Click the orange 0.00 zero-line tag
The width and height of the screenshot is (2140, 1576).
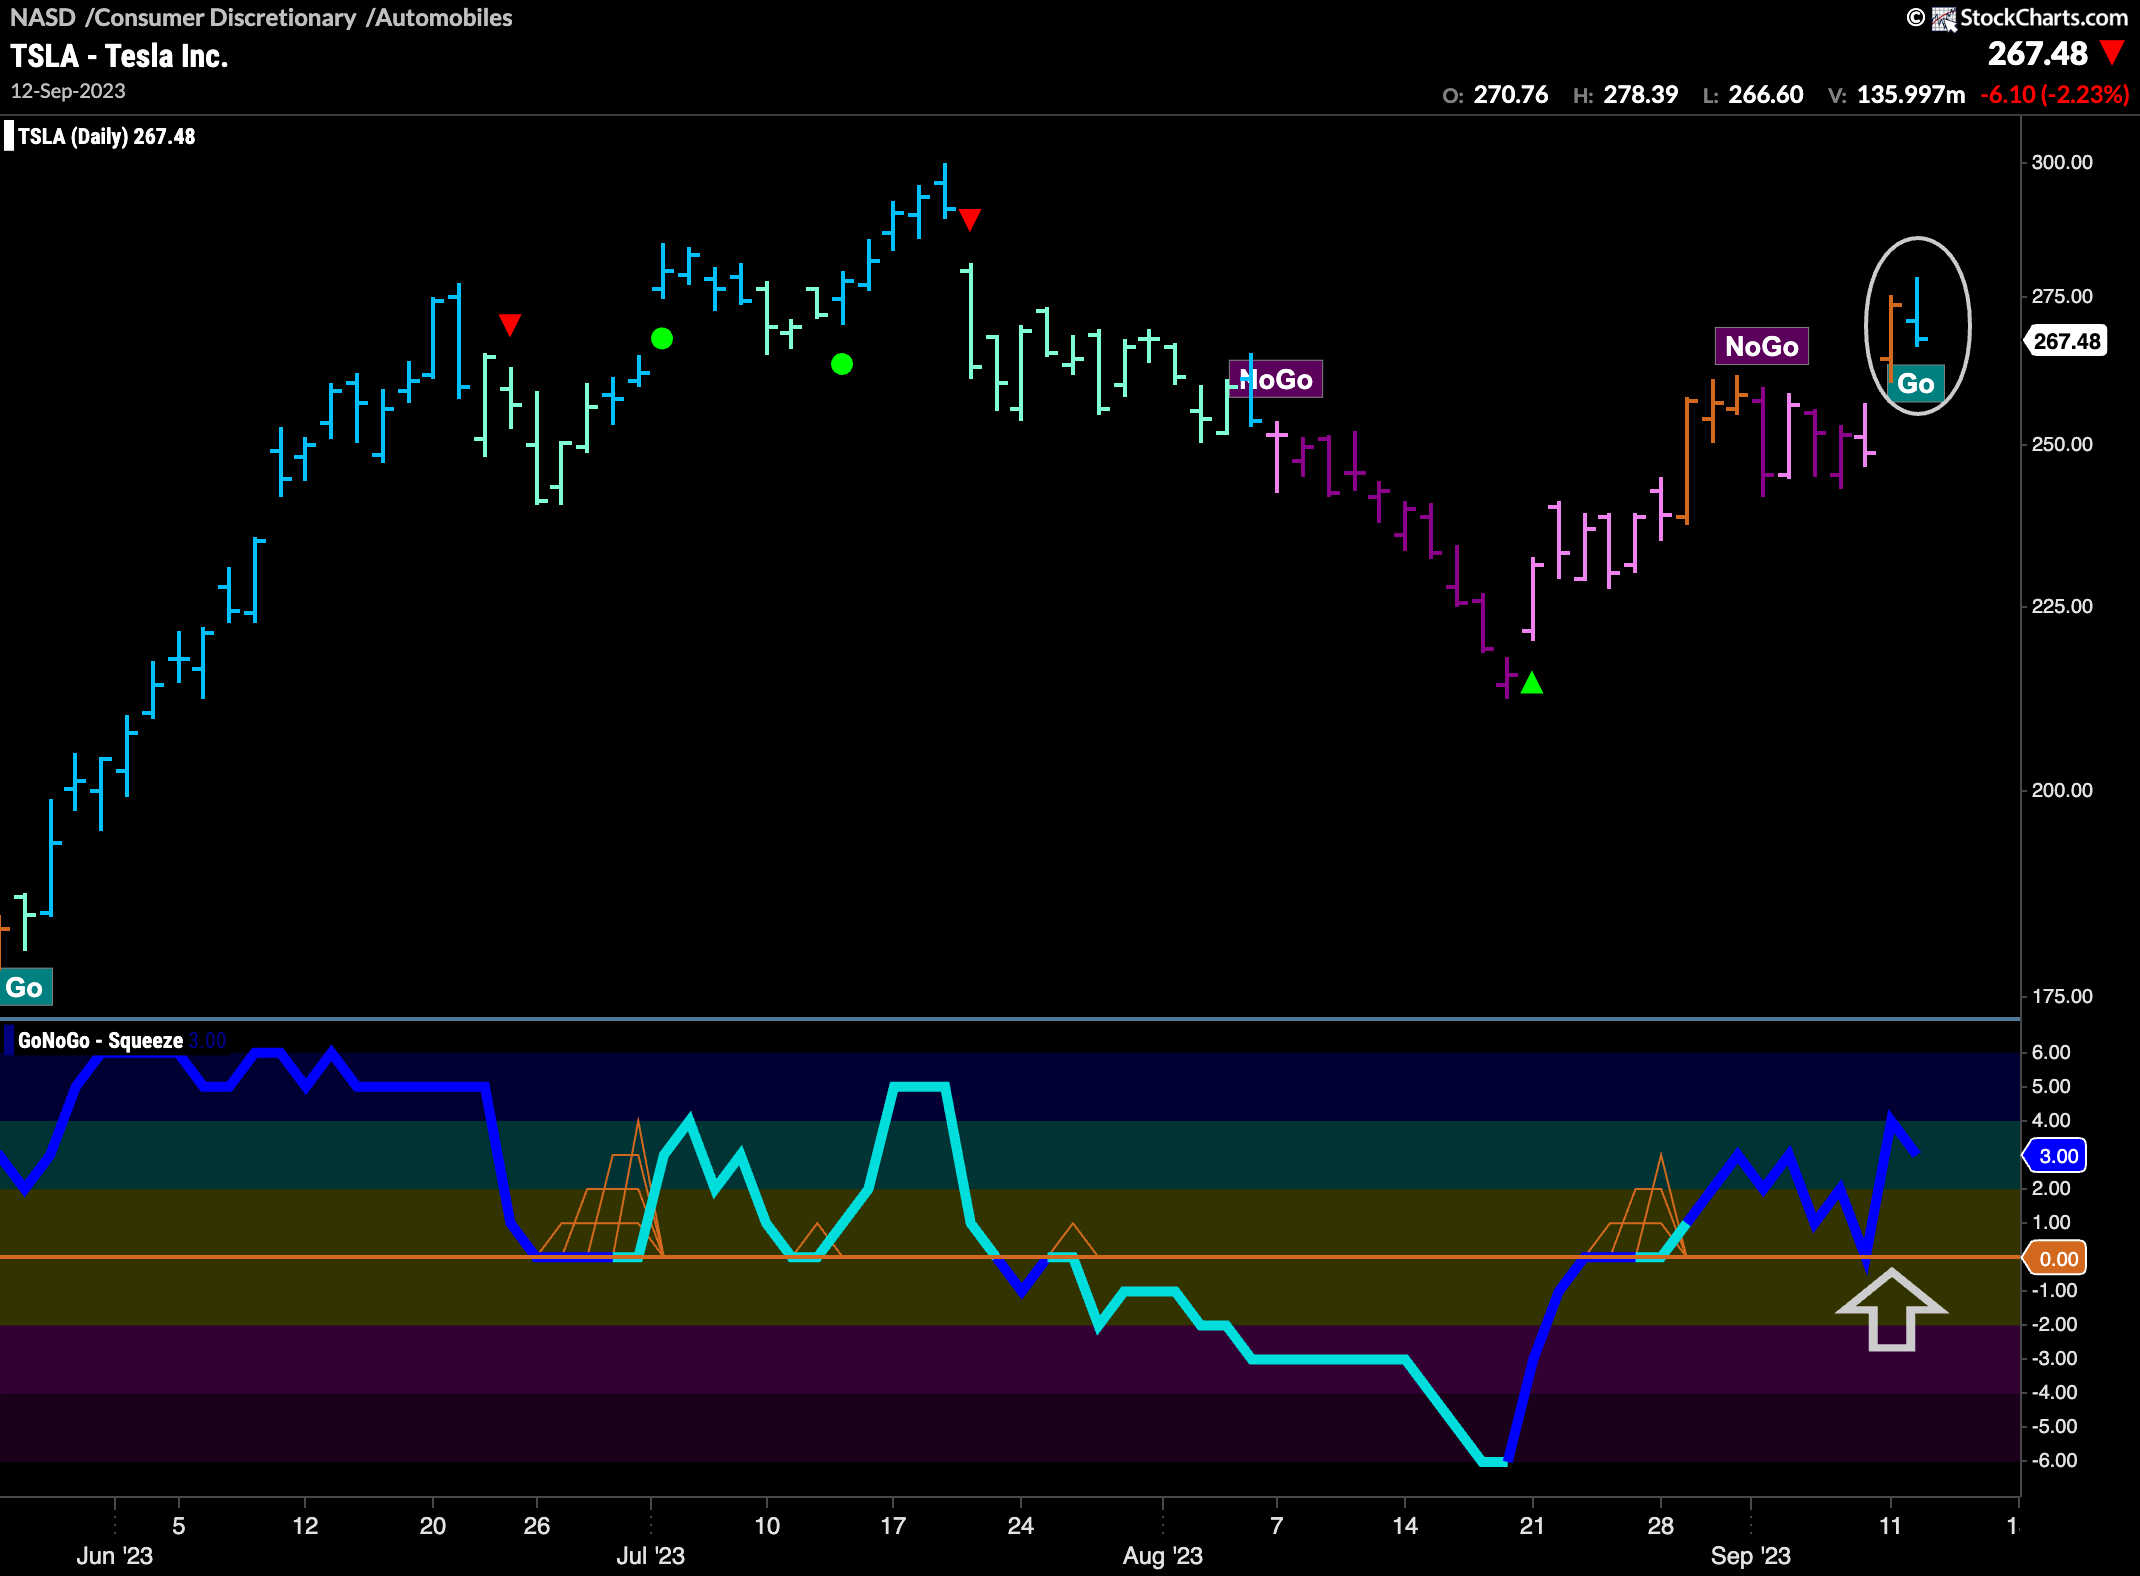tap(2056, 1259)
